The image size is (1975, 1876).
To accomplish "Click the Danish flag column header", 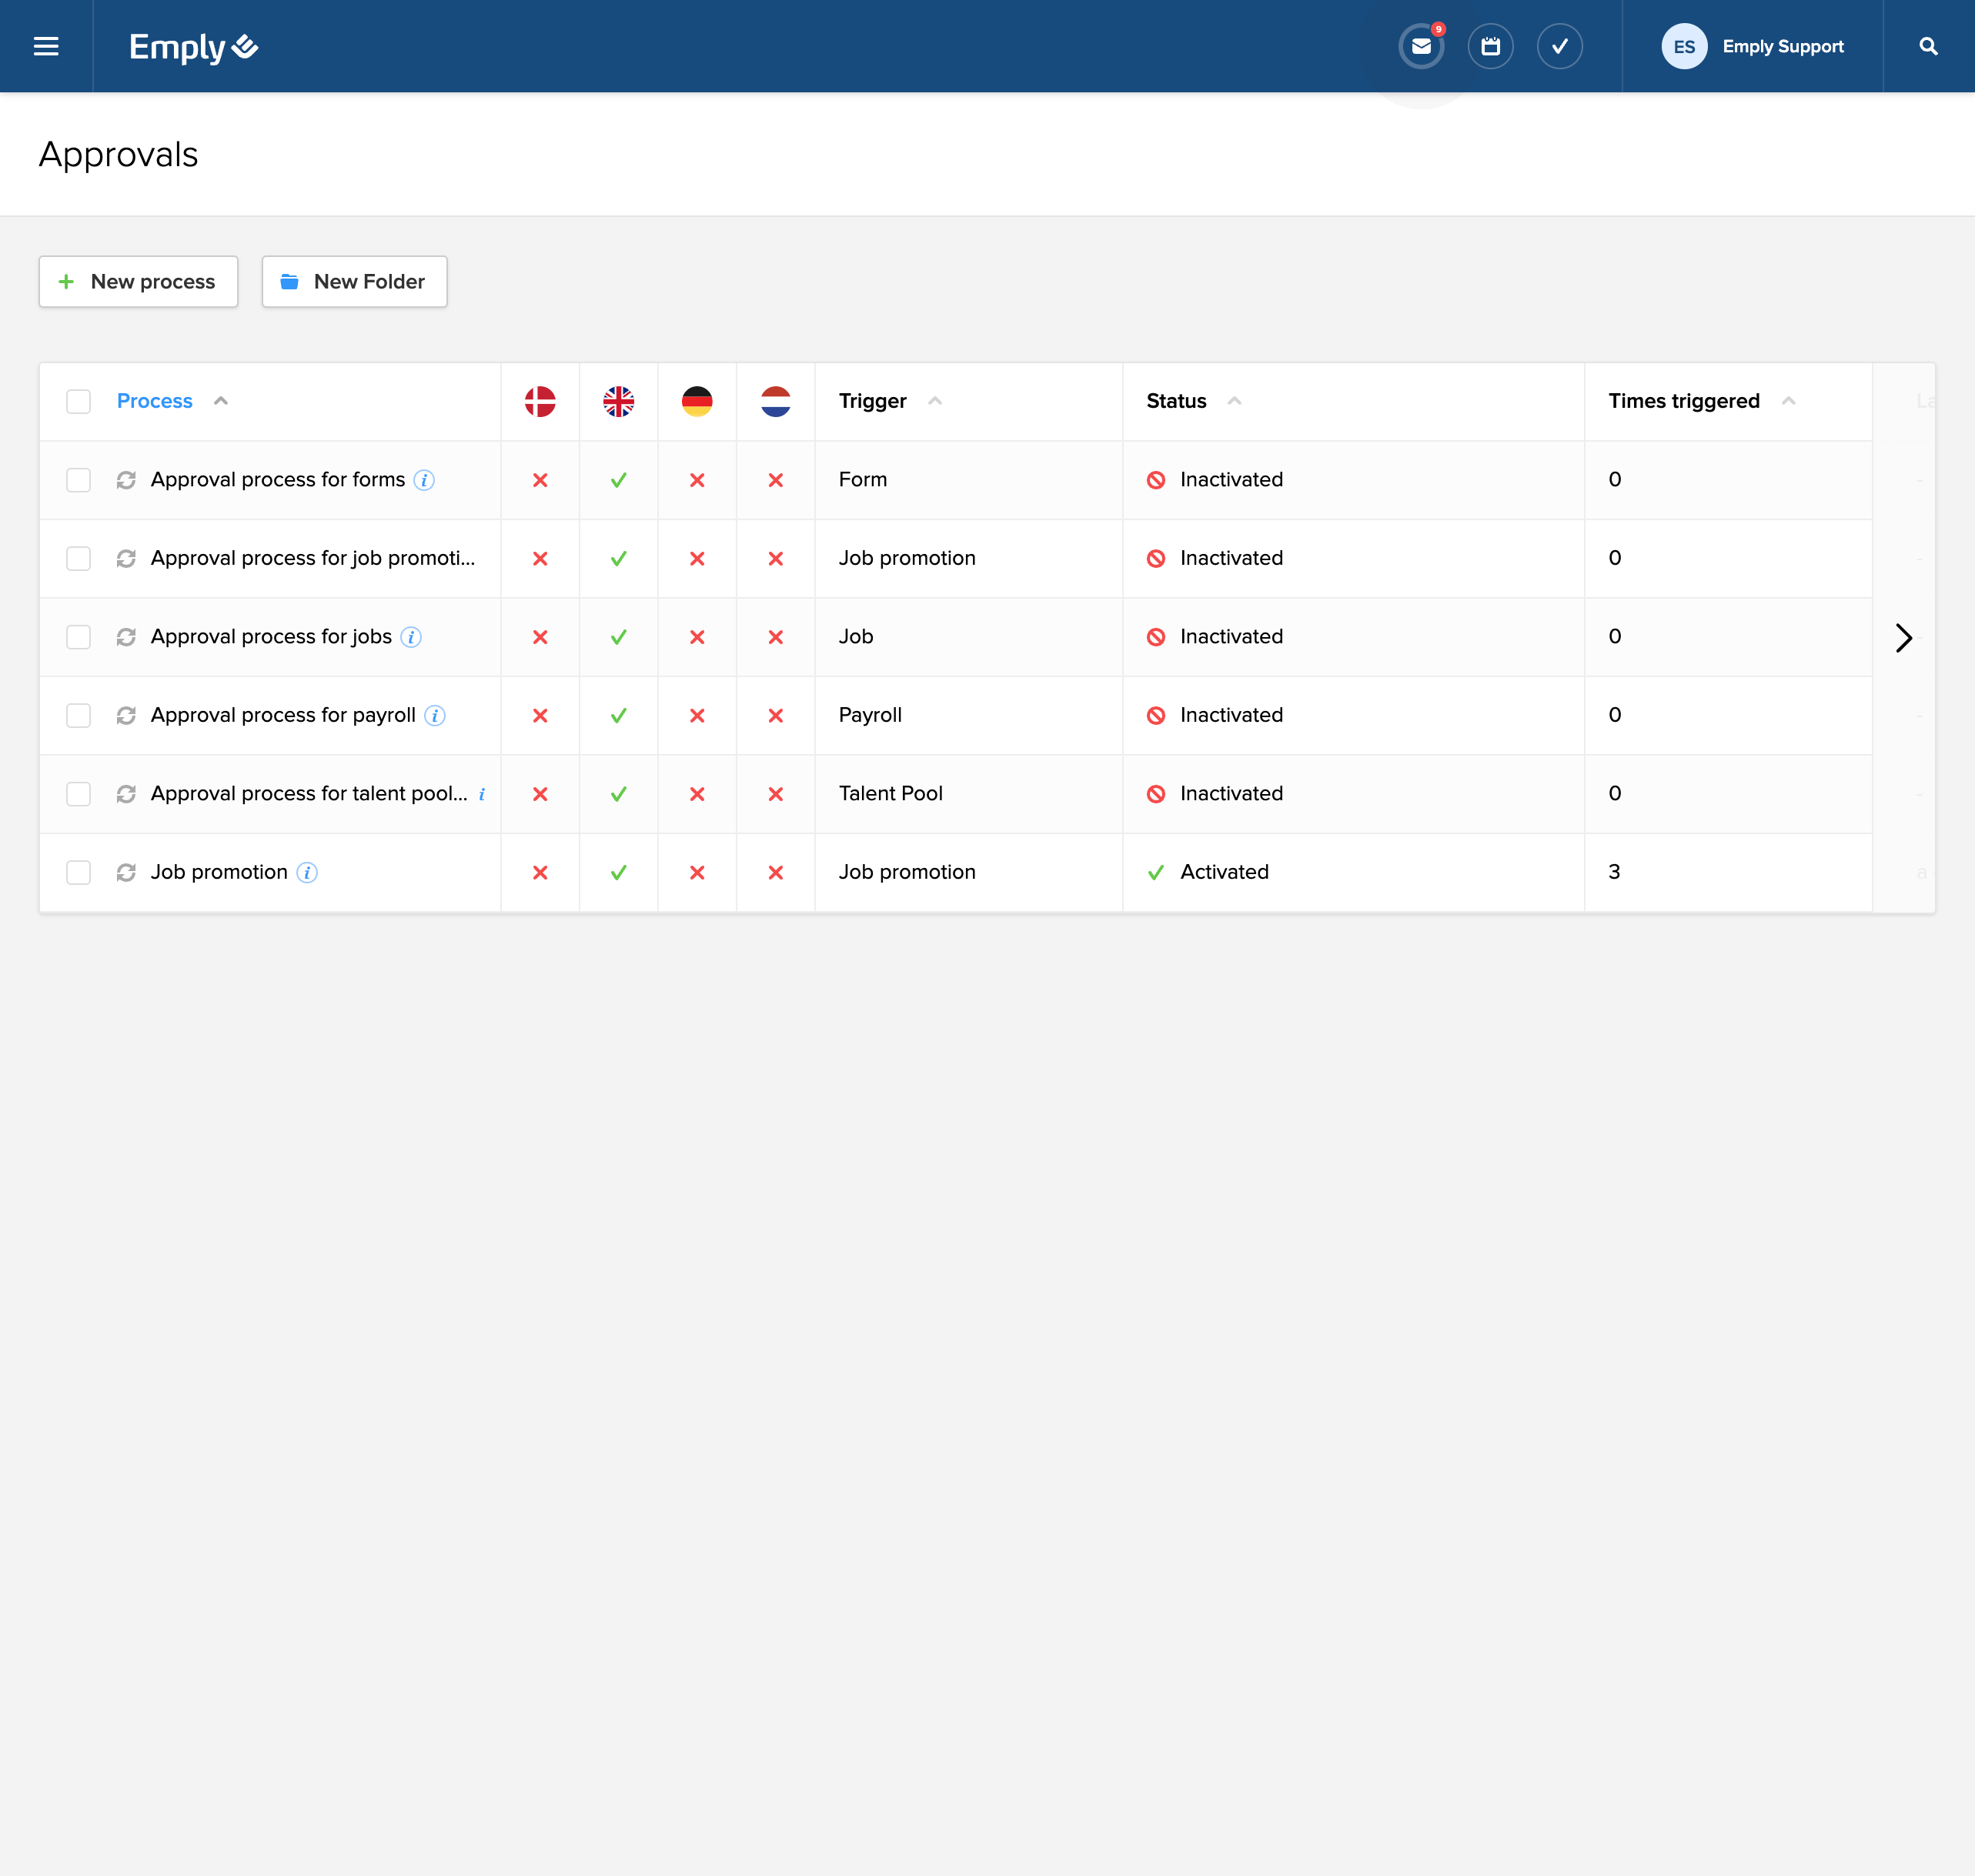I will 540,401.
